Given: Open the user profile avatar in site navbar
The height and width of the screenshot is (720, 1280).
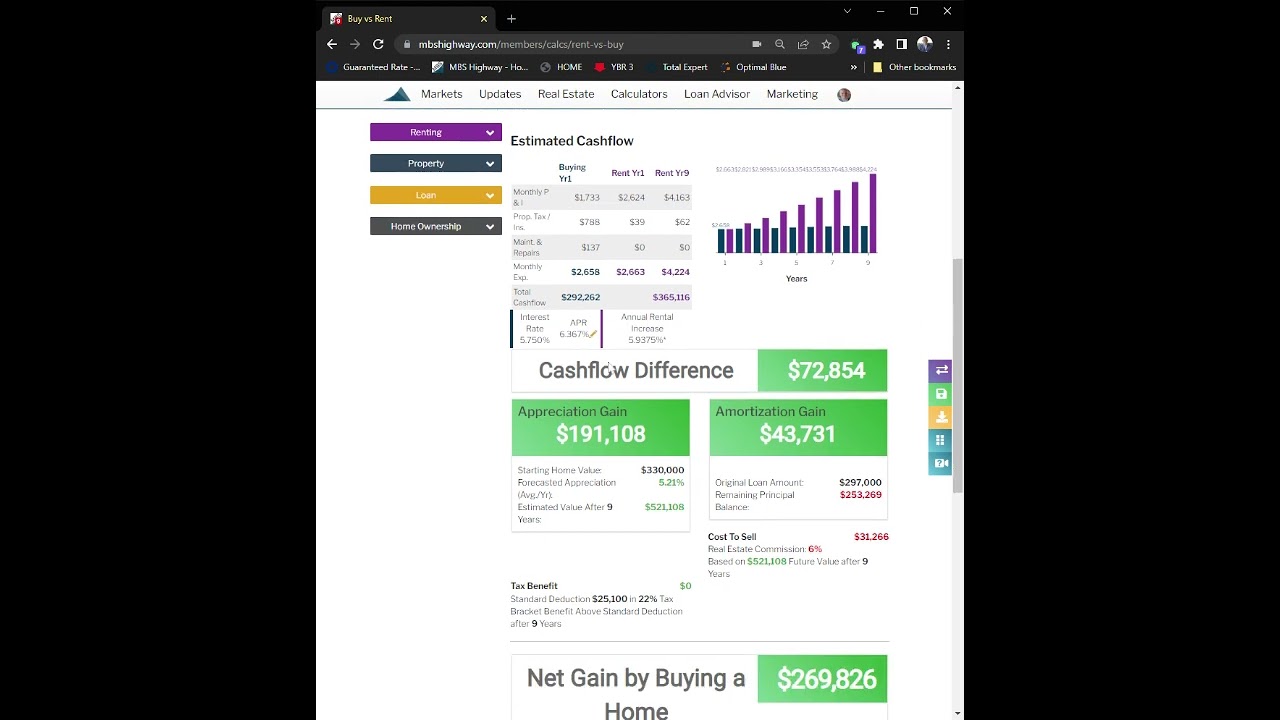Looking at the screenshot, I should click(x=844, y=94).
